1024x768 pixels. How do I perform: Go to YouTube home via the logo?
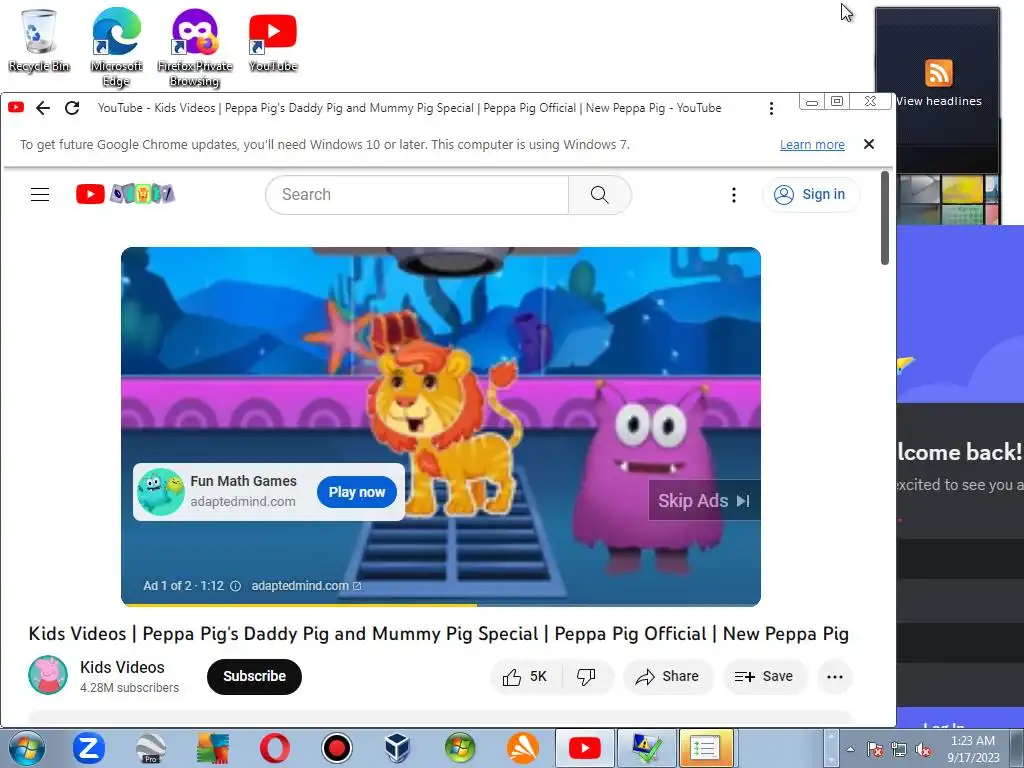(125, 194)
